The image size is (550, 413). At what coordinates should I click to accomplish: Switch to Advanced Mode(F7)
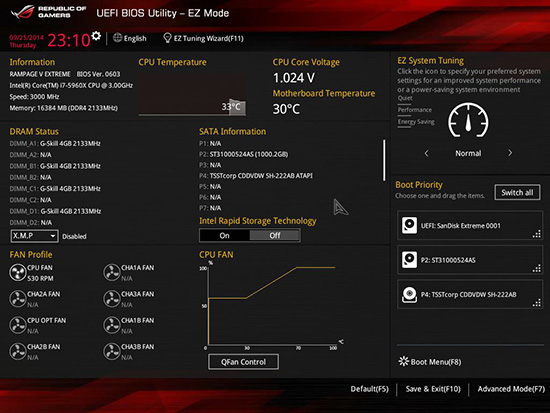(511, 389)
